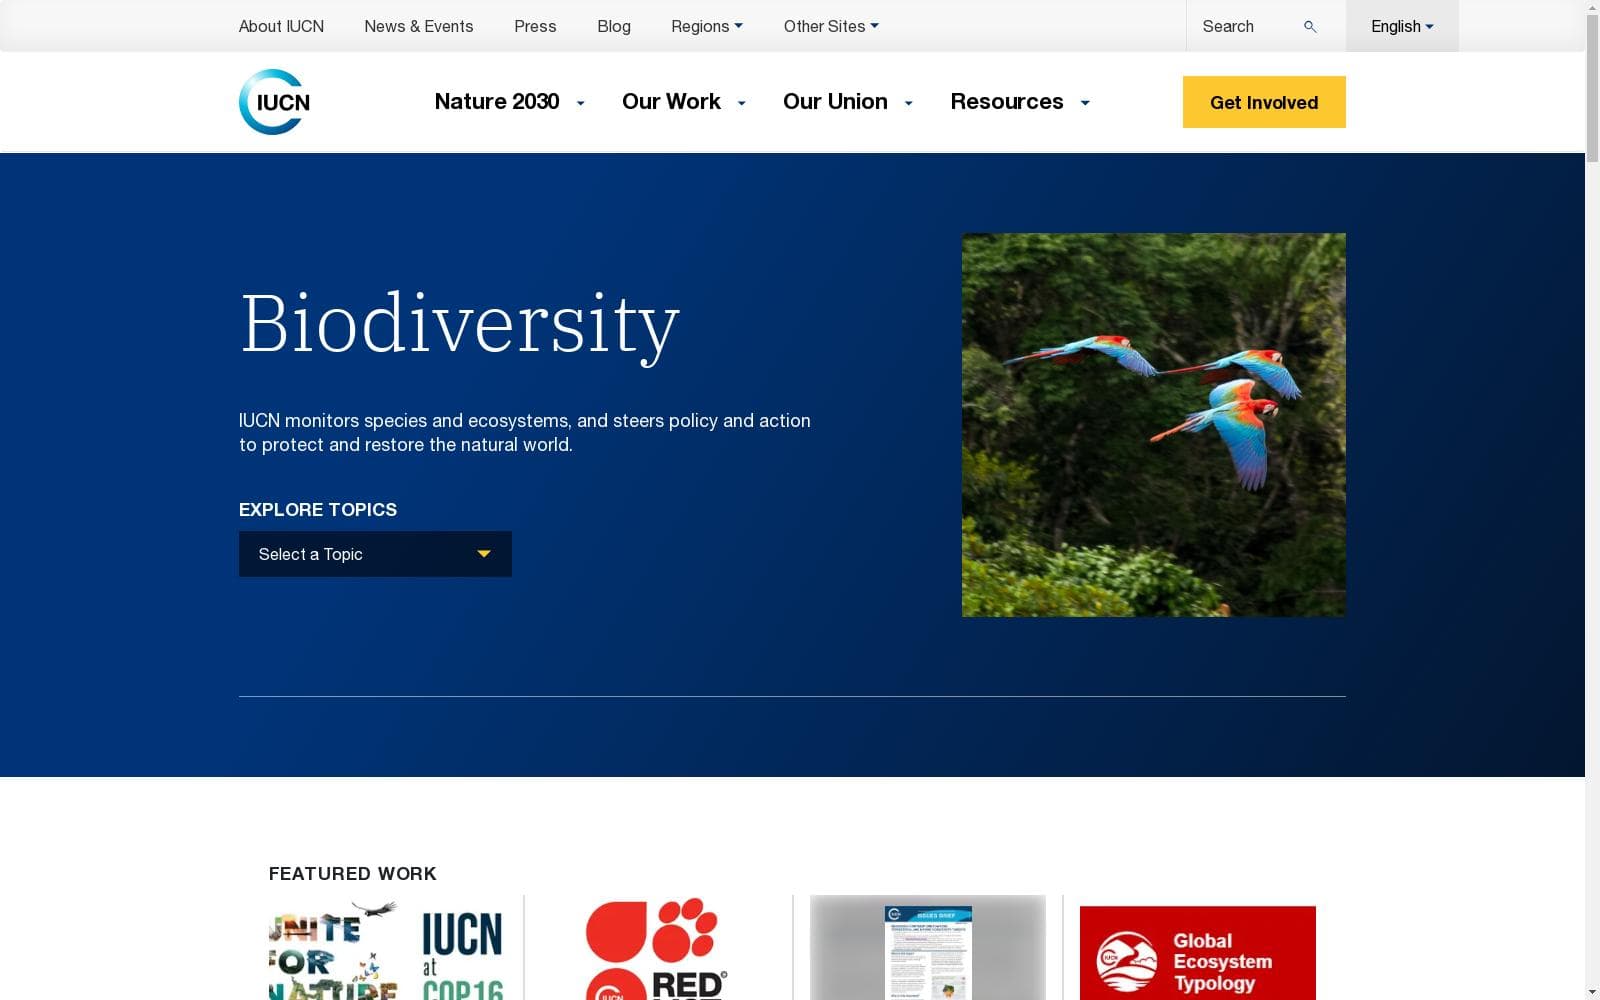The width and height of the screenshot is (1600, 1000).
Task: Expand the Other Sites dropdown
Action: pyautogui.click(x=831, y=26)
